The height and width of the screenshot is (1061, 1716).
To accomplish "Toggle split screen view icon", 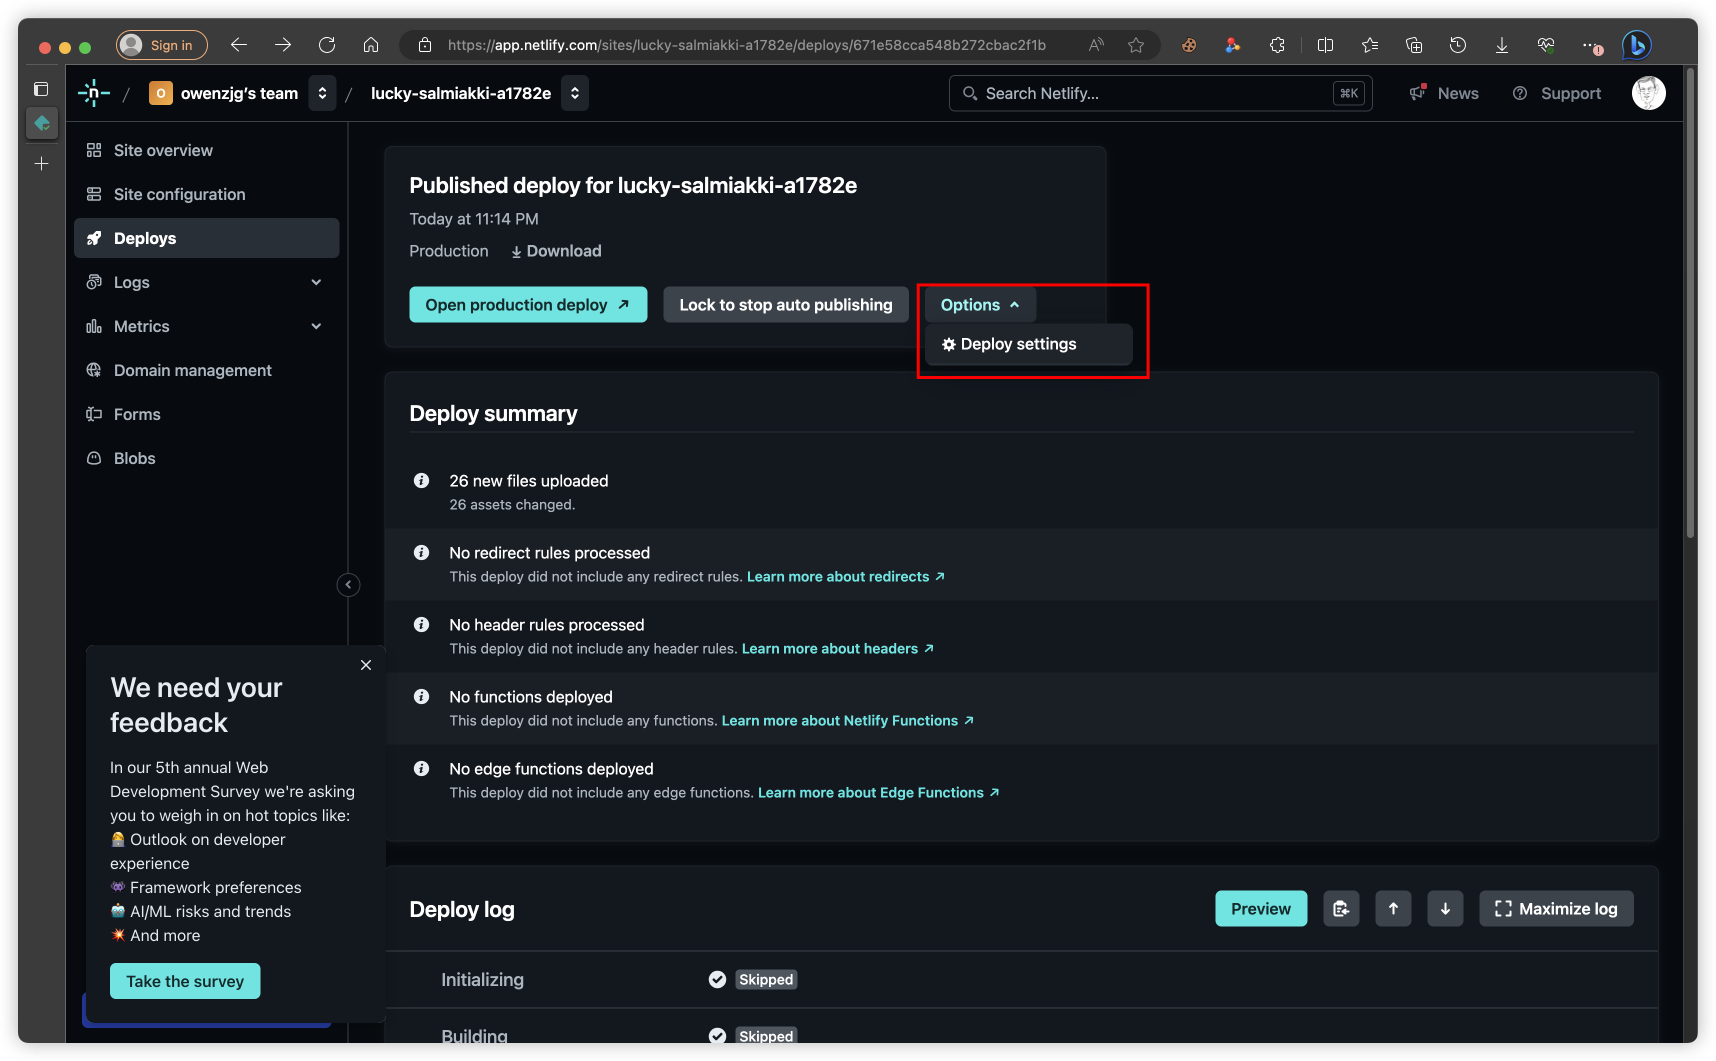I will click(x=1325, y=45).
